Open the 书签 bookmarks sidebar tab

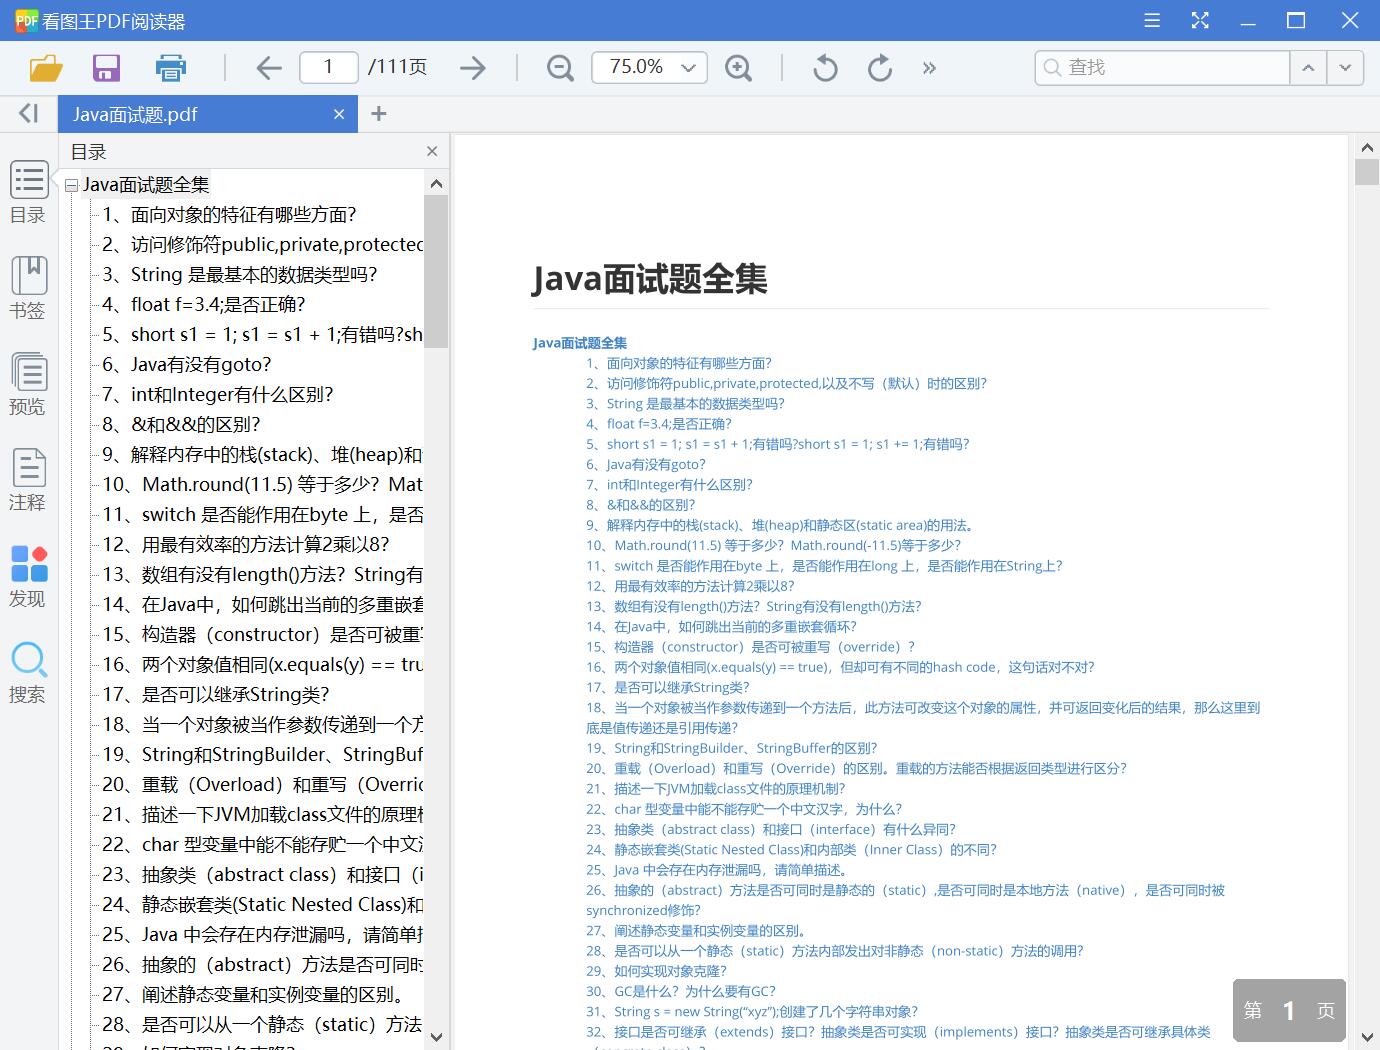tap(28, 288)
